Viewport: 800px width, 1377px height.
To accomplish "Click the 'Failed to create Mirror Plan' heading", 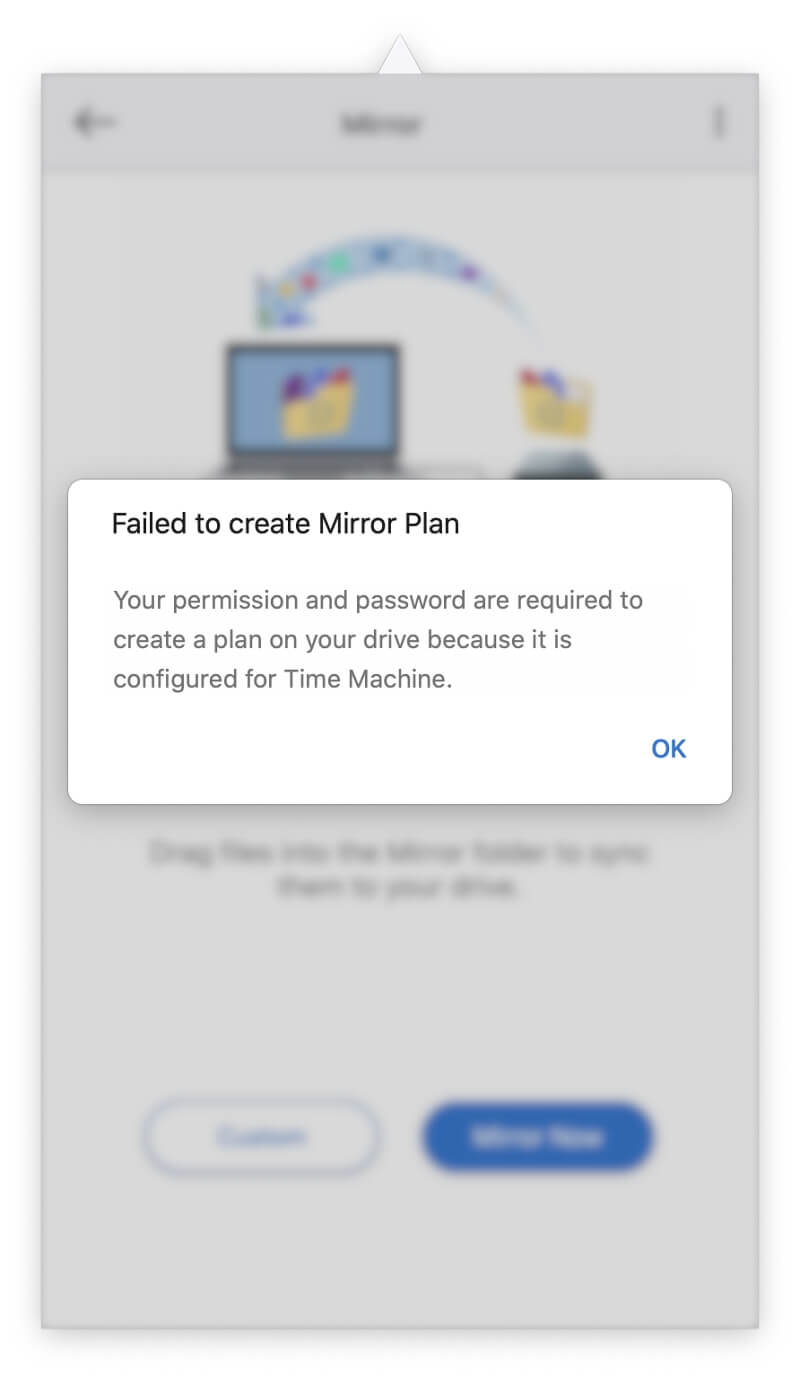I will (285, 524).
